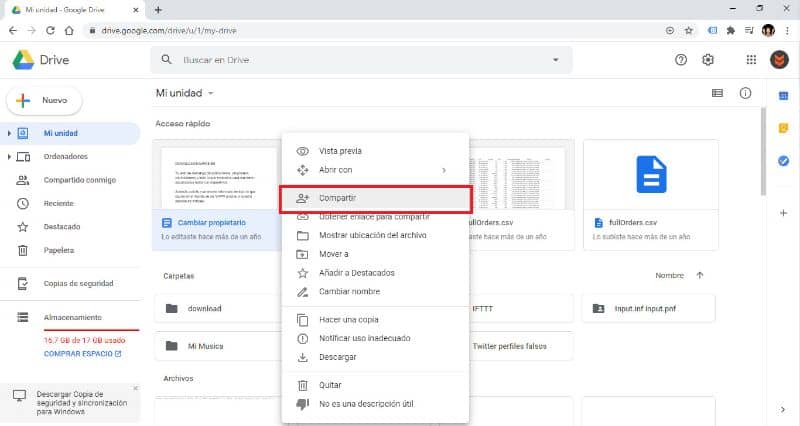
Task: Open a new browser tab
Action: pos(158,10)
